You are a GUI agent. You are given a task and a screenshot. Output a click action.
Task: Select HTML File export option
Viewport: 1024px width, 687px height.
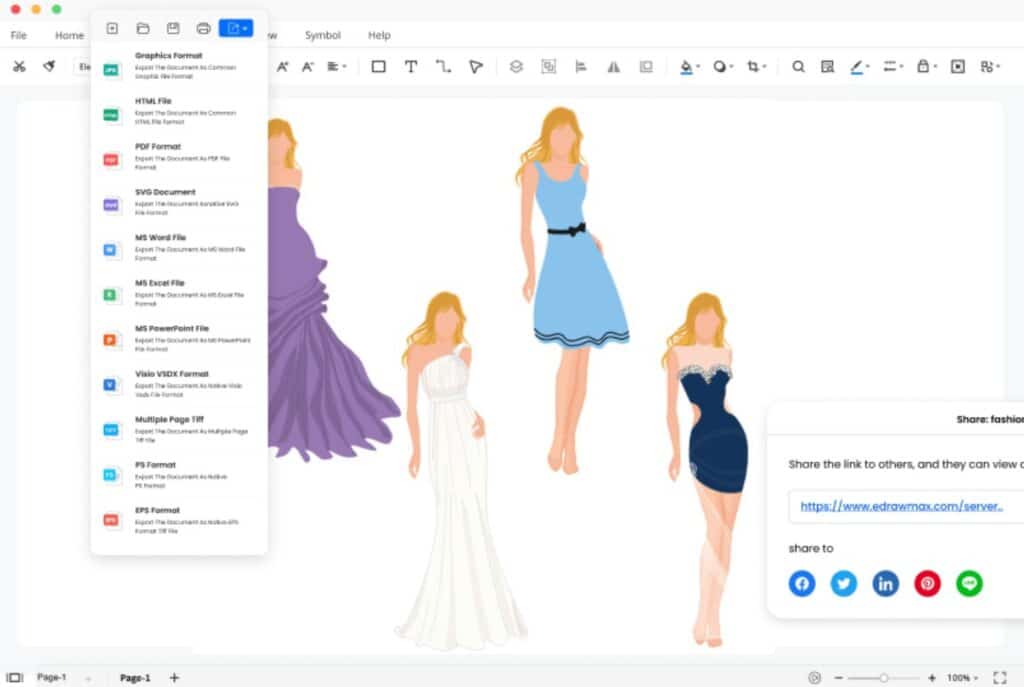click(x=178, y=112)
